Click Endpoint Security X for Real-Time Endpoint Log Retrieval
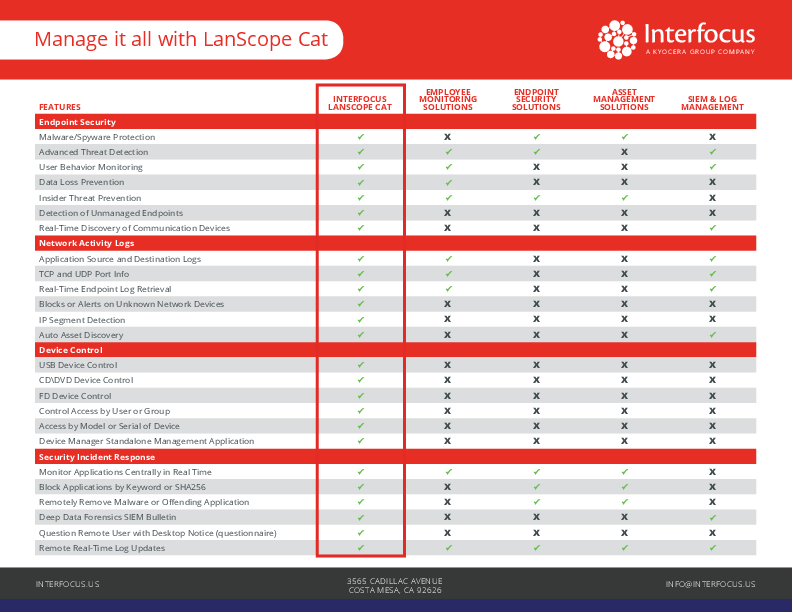Image resolution: width=792 pixels, height=612 pixels. click(x=536, y=289)
